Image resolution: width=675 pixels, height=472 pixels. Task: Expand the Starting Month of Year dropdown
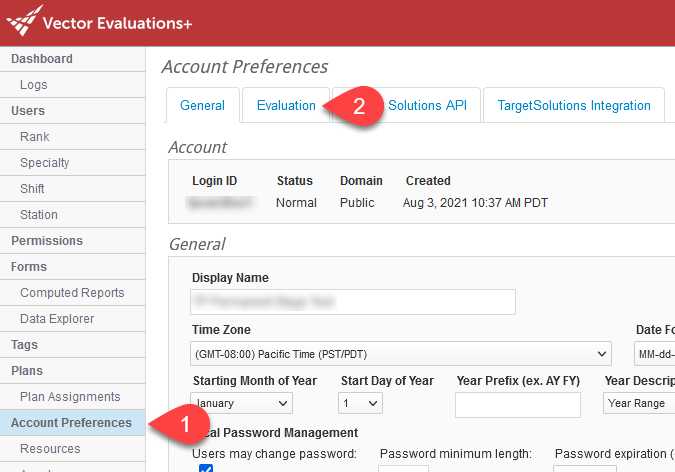coord(241,403)
